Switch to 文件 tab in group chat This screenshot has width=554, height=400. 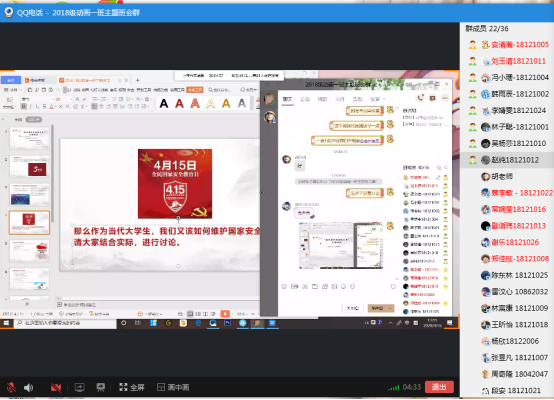pyautogui.click(x=340, y=99)
